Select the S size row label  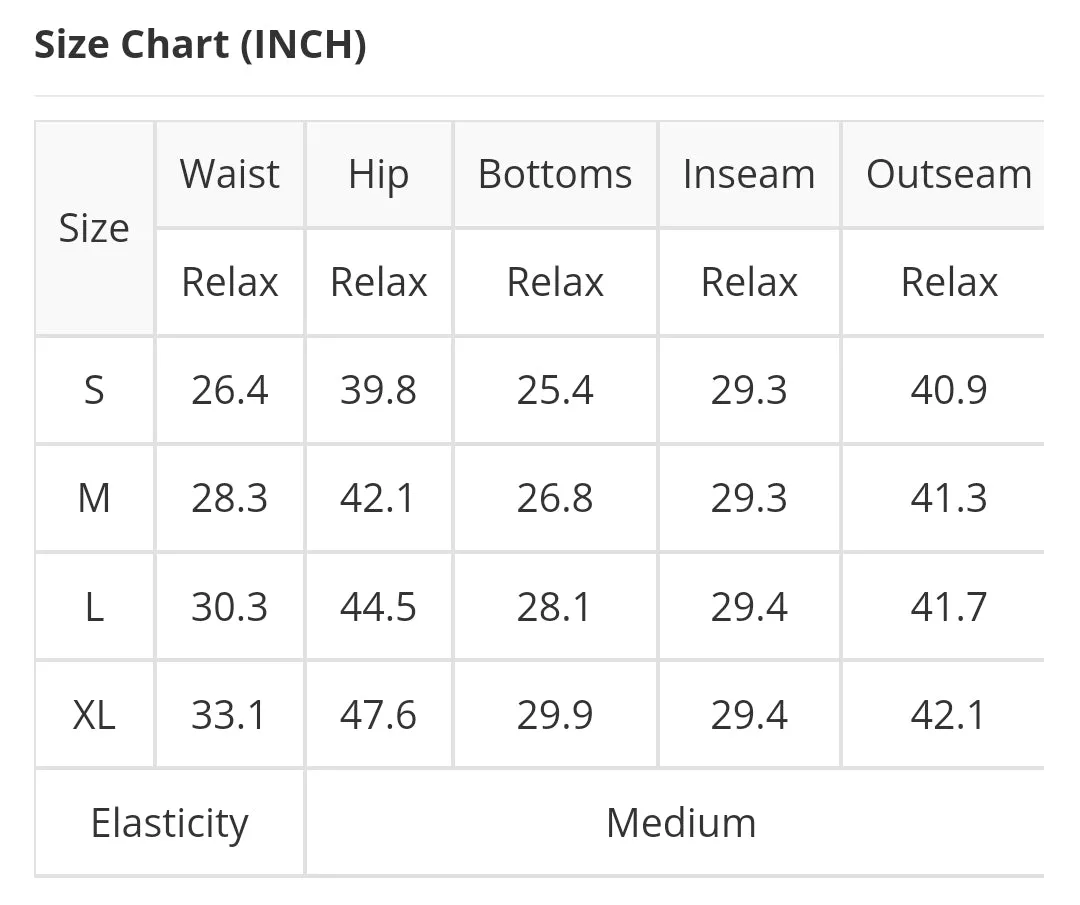coord(94,390)
